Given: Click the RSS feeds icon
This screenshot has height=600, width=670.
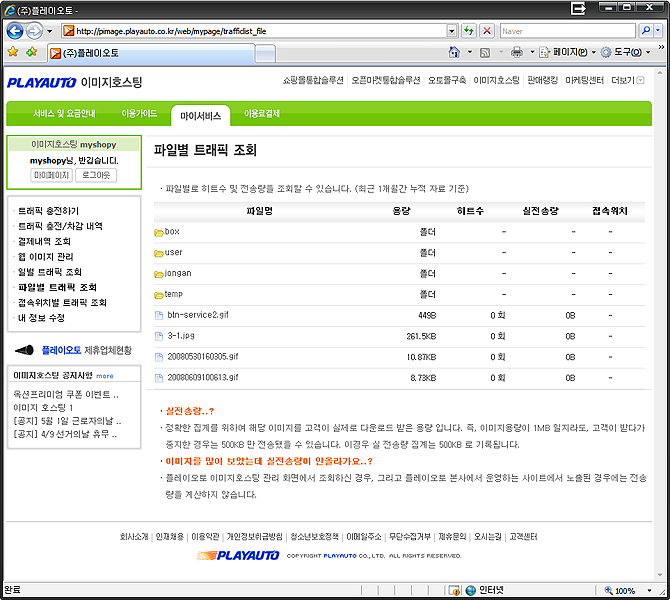Looking at the screenshot, I should [x=487, y=51].
